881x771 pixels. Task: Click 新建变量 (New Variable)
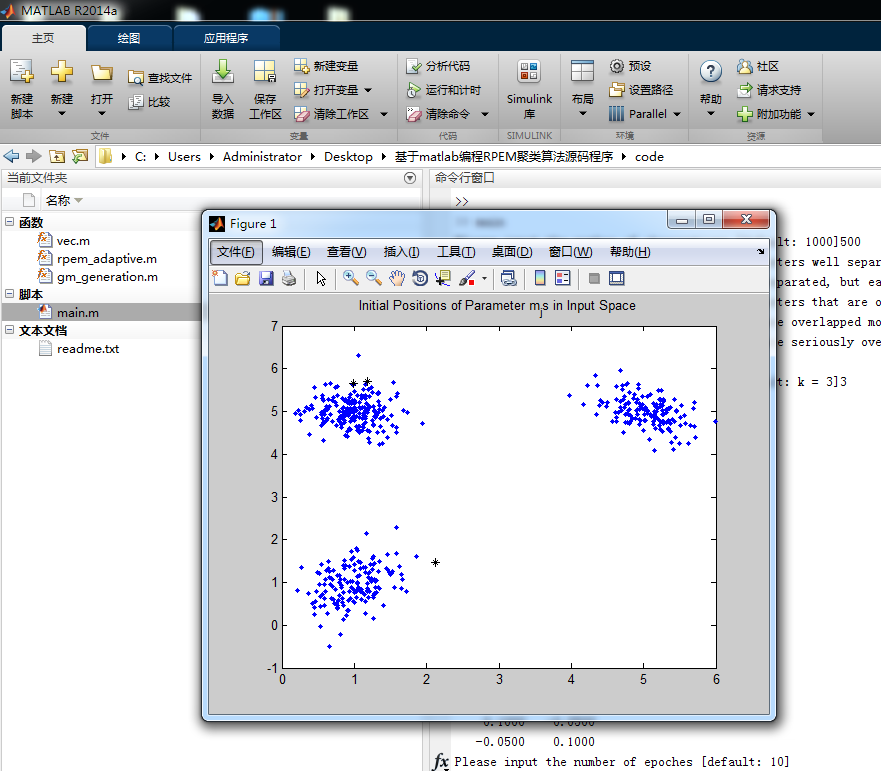click(x=326, y=66)
